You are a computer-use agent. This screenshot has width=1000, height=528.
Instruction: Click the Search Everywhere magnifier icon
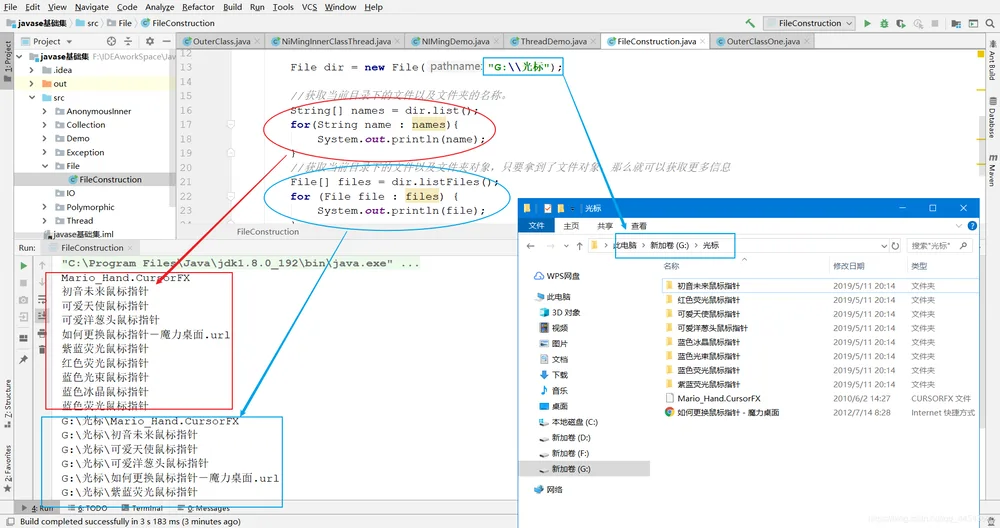tap(990, 23)
